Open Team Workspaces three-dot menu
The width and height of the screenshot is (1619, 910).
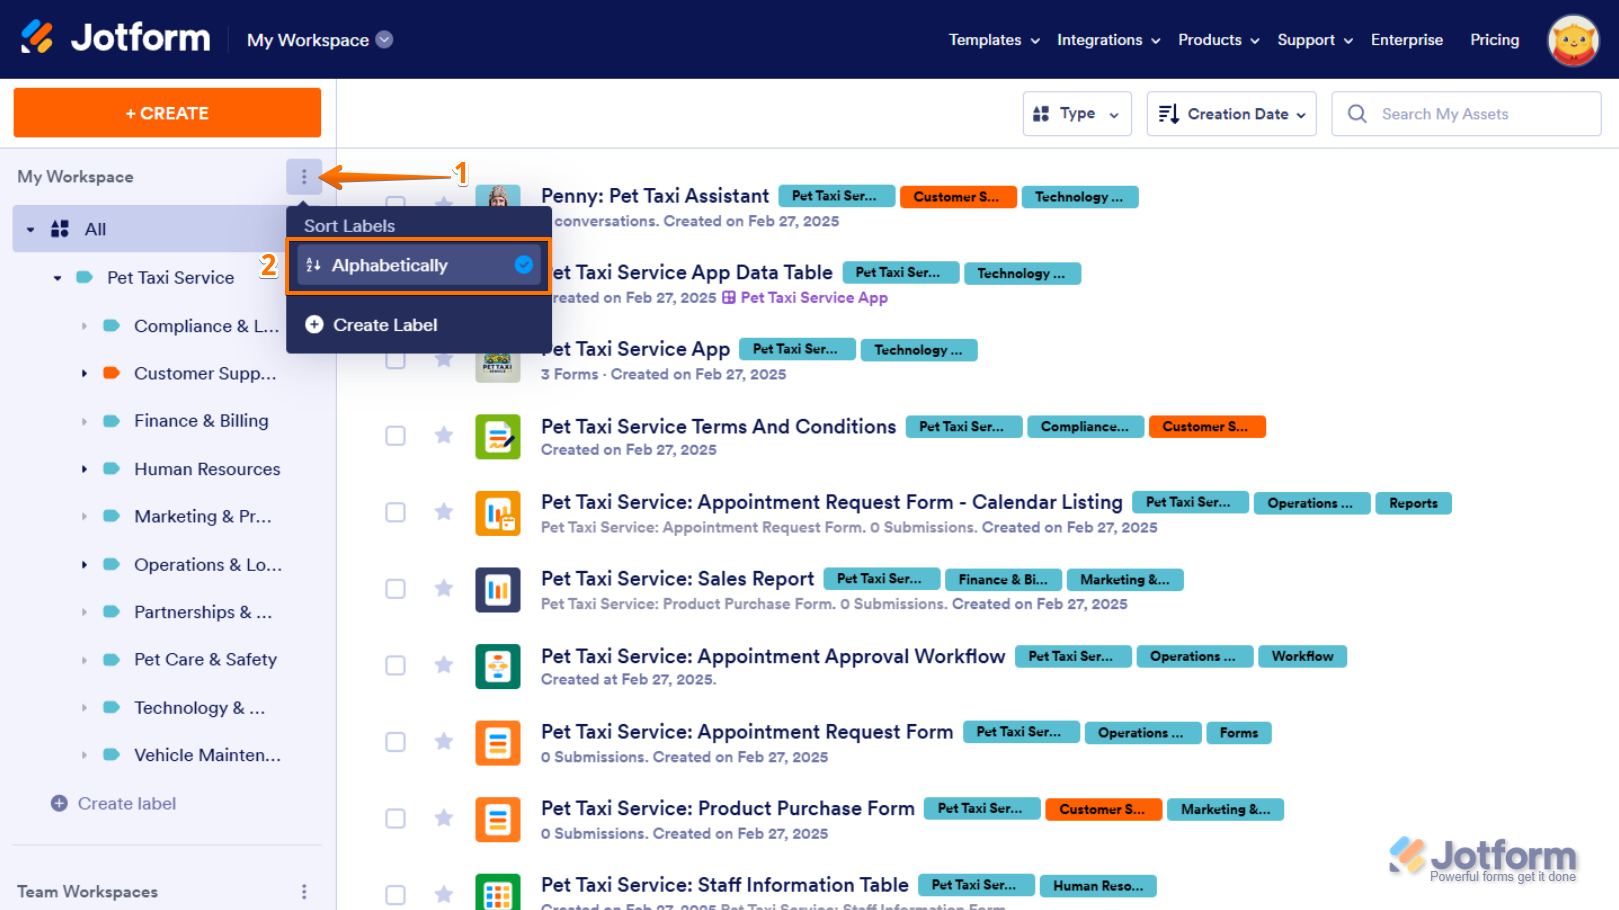point(304,891)
